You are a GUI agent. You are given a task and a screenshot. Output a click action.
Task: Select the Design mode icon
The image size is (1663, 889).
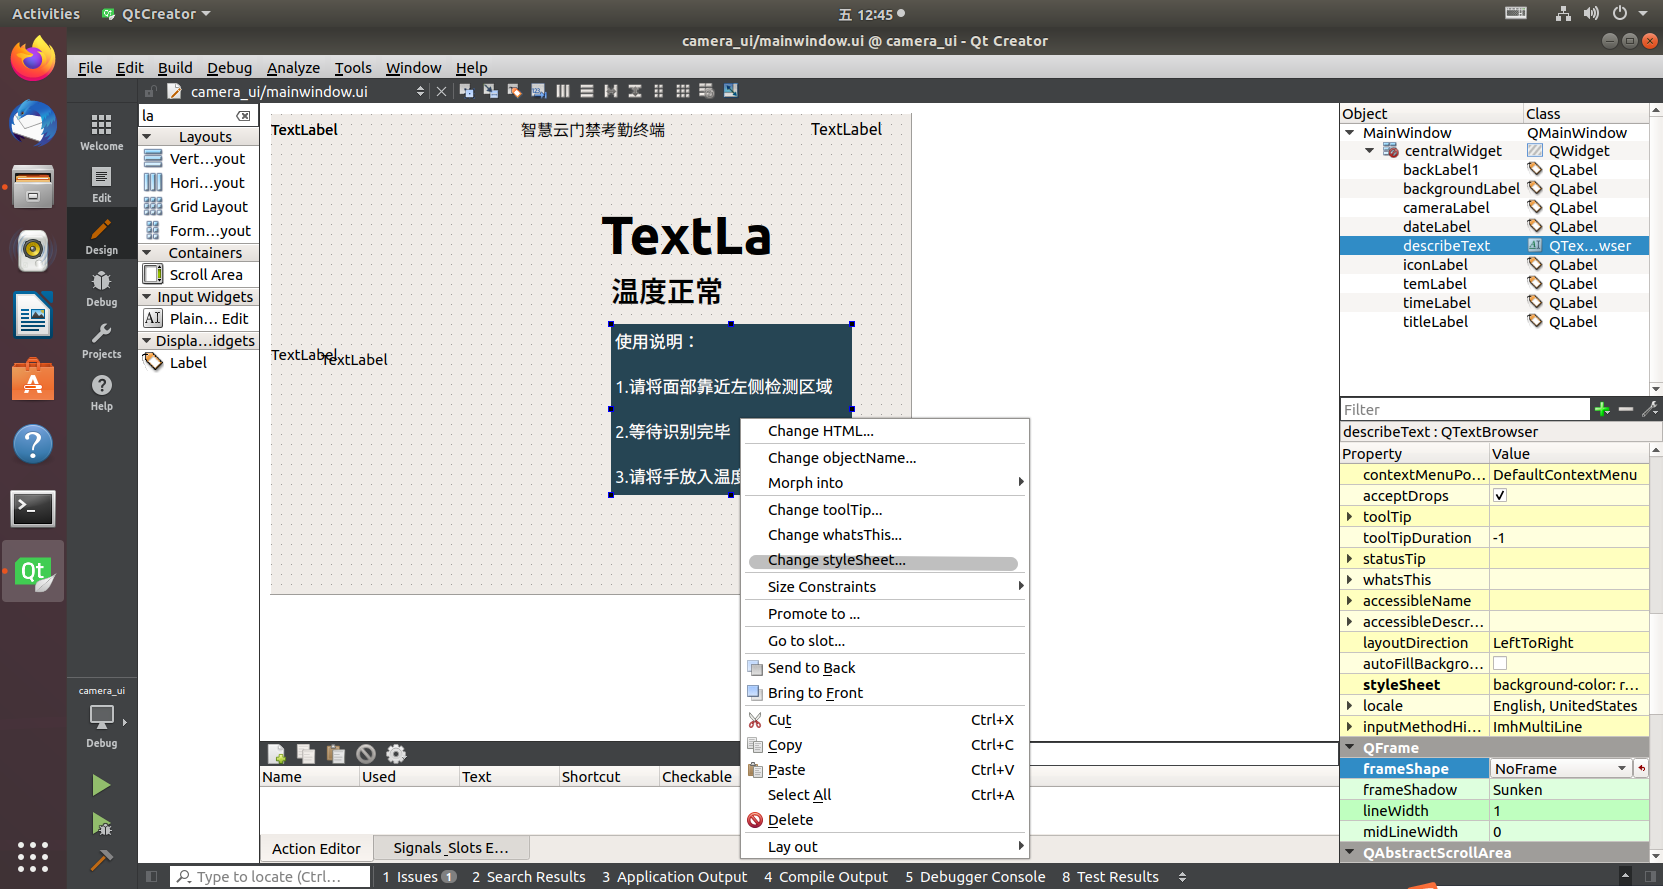(101, 236)
